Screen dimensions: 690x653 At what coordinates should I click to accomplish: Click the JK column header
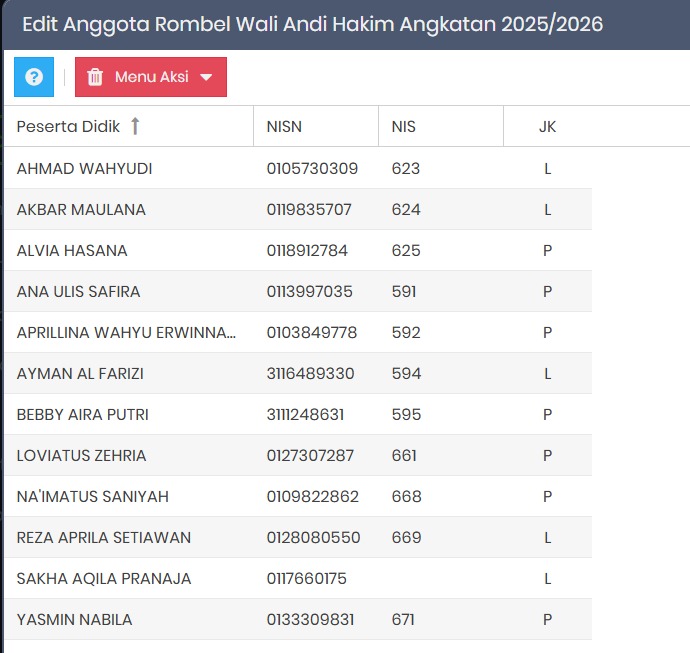pos(547,126)
